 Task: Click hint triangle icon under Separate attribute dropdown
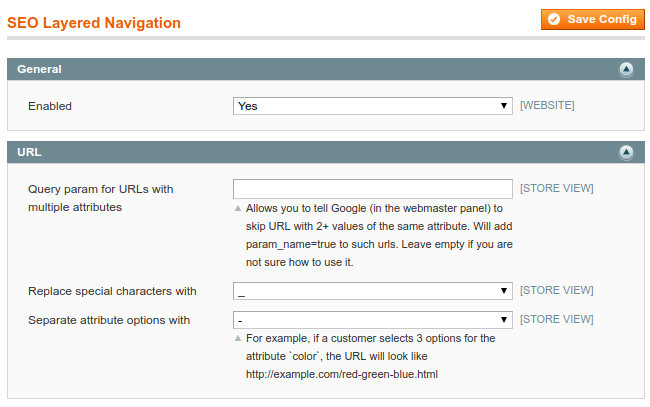coord(238,339)
